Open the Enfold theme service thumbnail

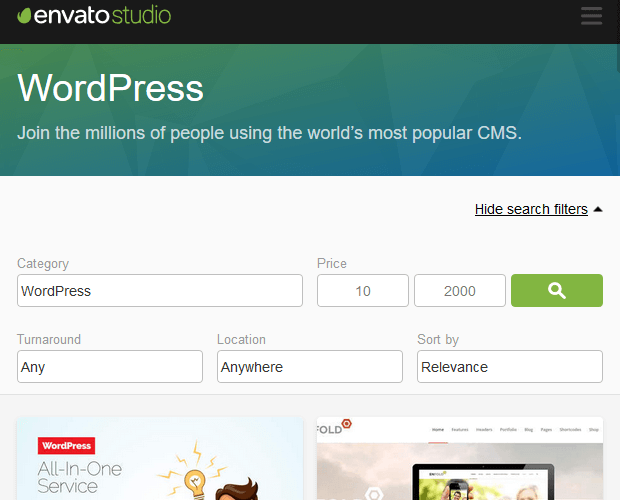[x=460, y=458]
